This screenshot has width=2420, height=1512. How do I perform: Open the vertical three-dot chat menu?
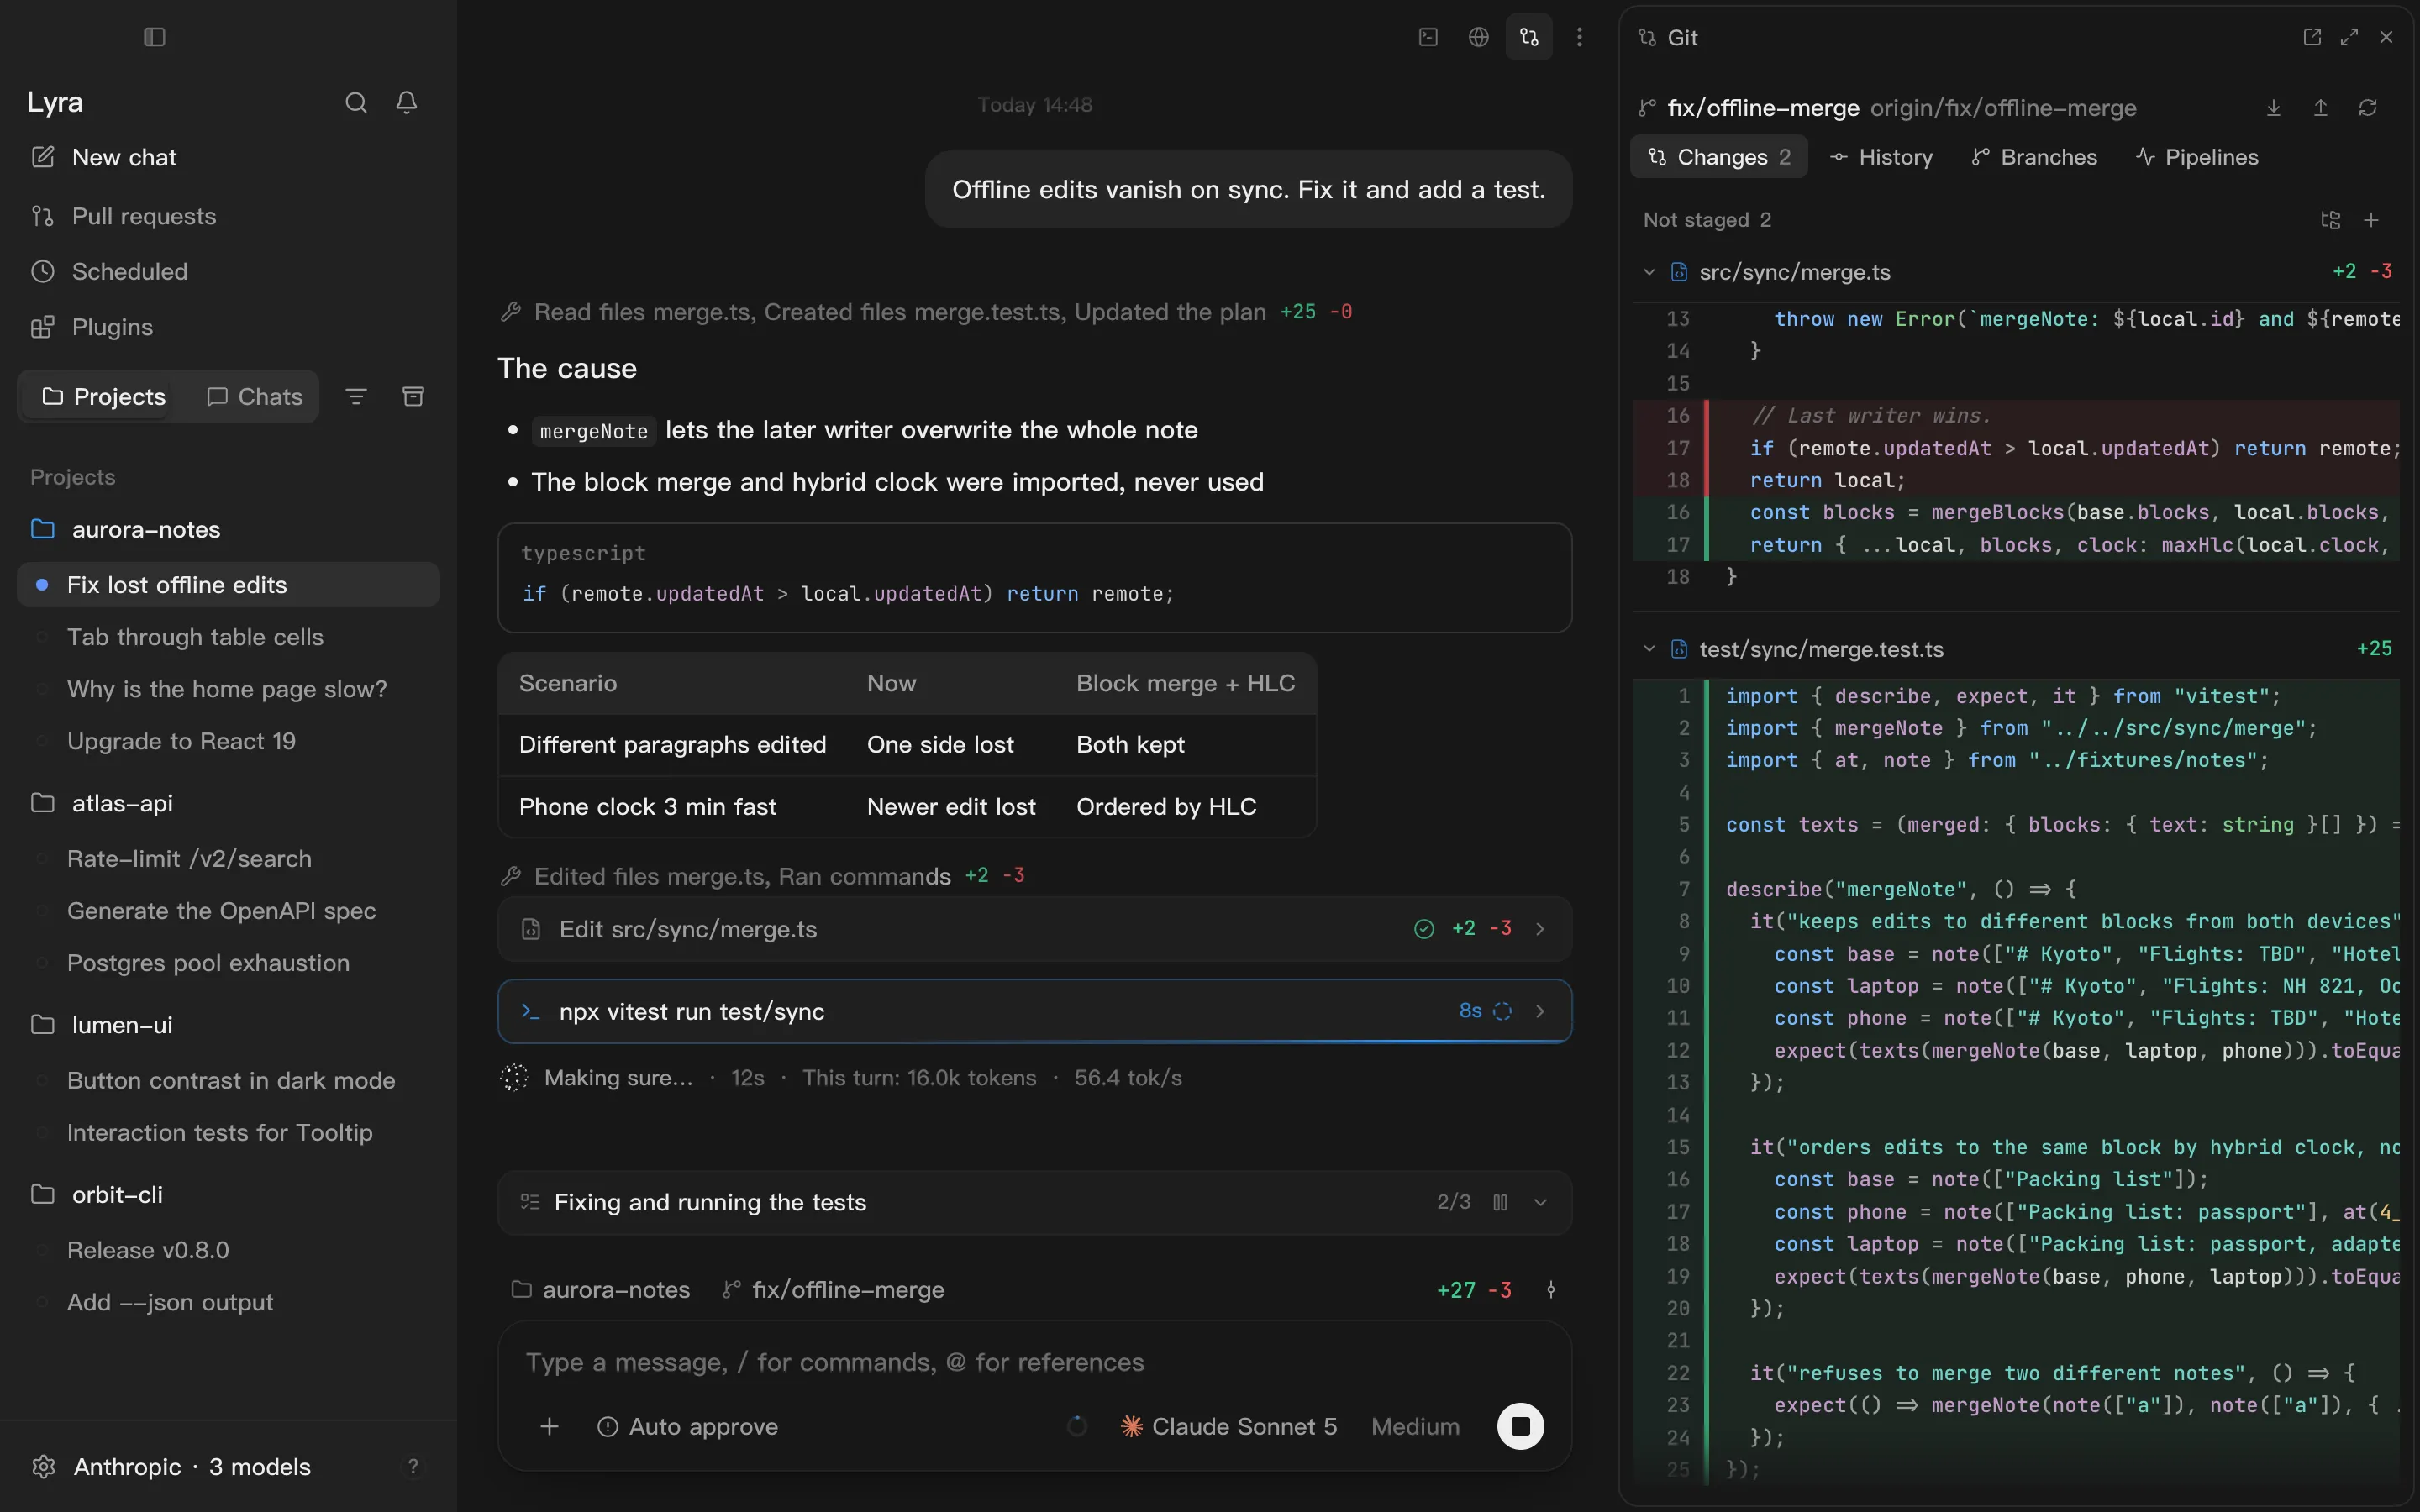pyautogui.click(x=1580, y=37)
